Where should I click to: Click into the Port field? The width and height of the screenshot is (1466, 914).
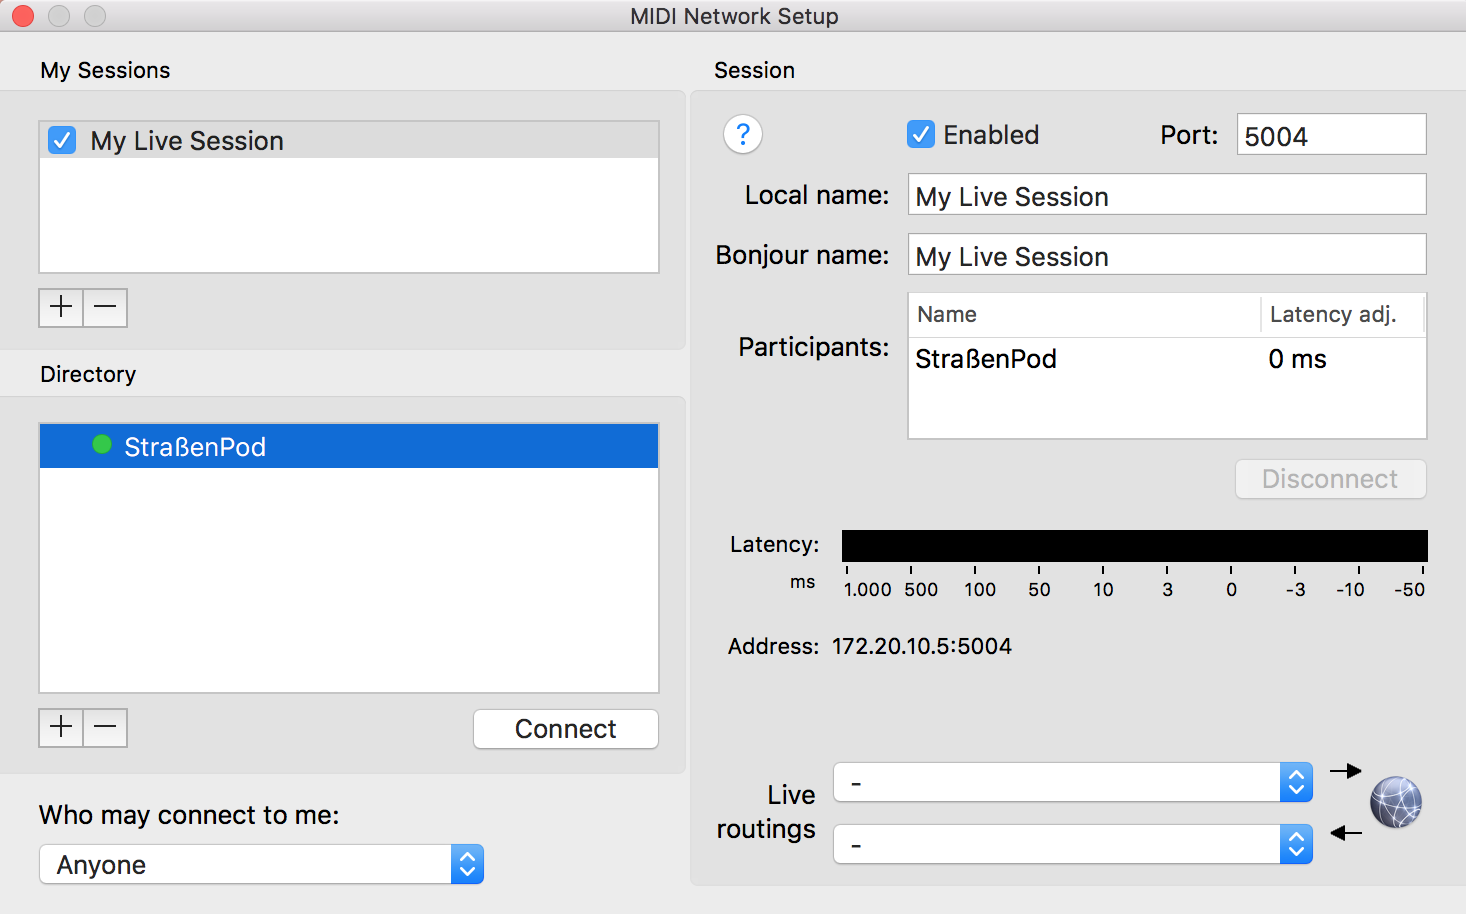click(1330, 135)
